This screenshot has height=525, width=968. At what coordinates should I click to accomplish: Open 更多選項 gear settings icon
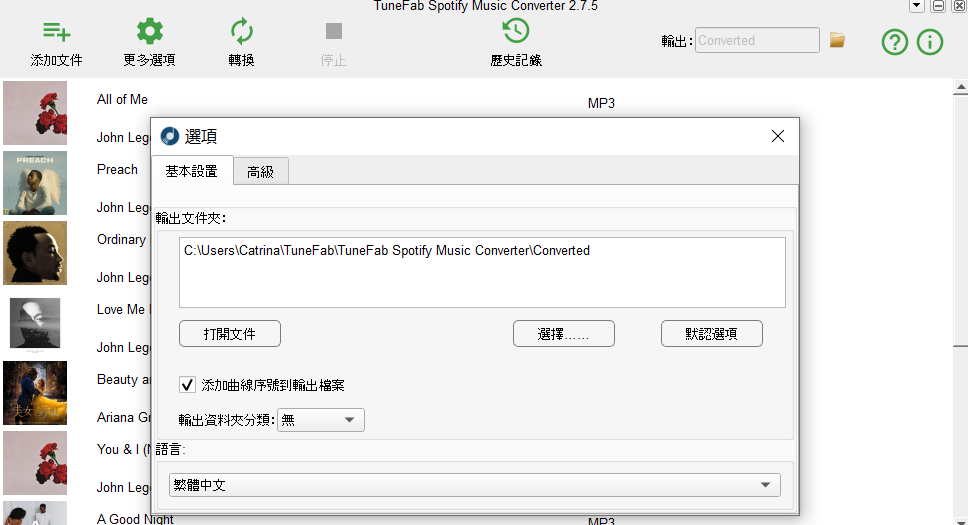149,32
